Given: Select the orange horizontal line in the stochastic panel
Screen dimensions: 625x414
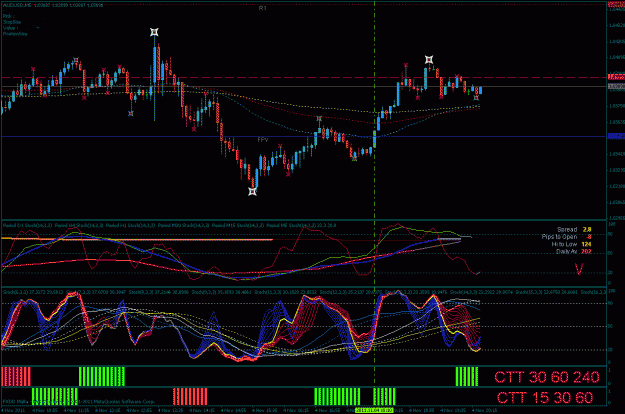Looking at the screenshot, I should point(137,239).
